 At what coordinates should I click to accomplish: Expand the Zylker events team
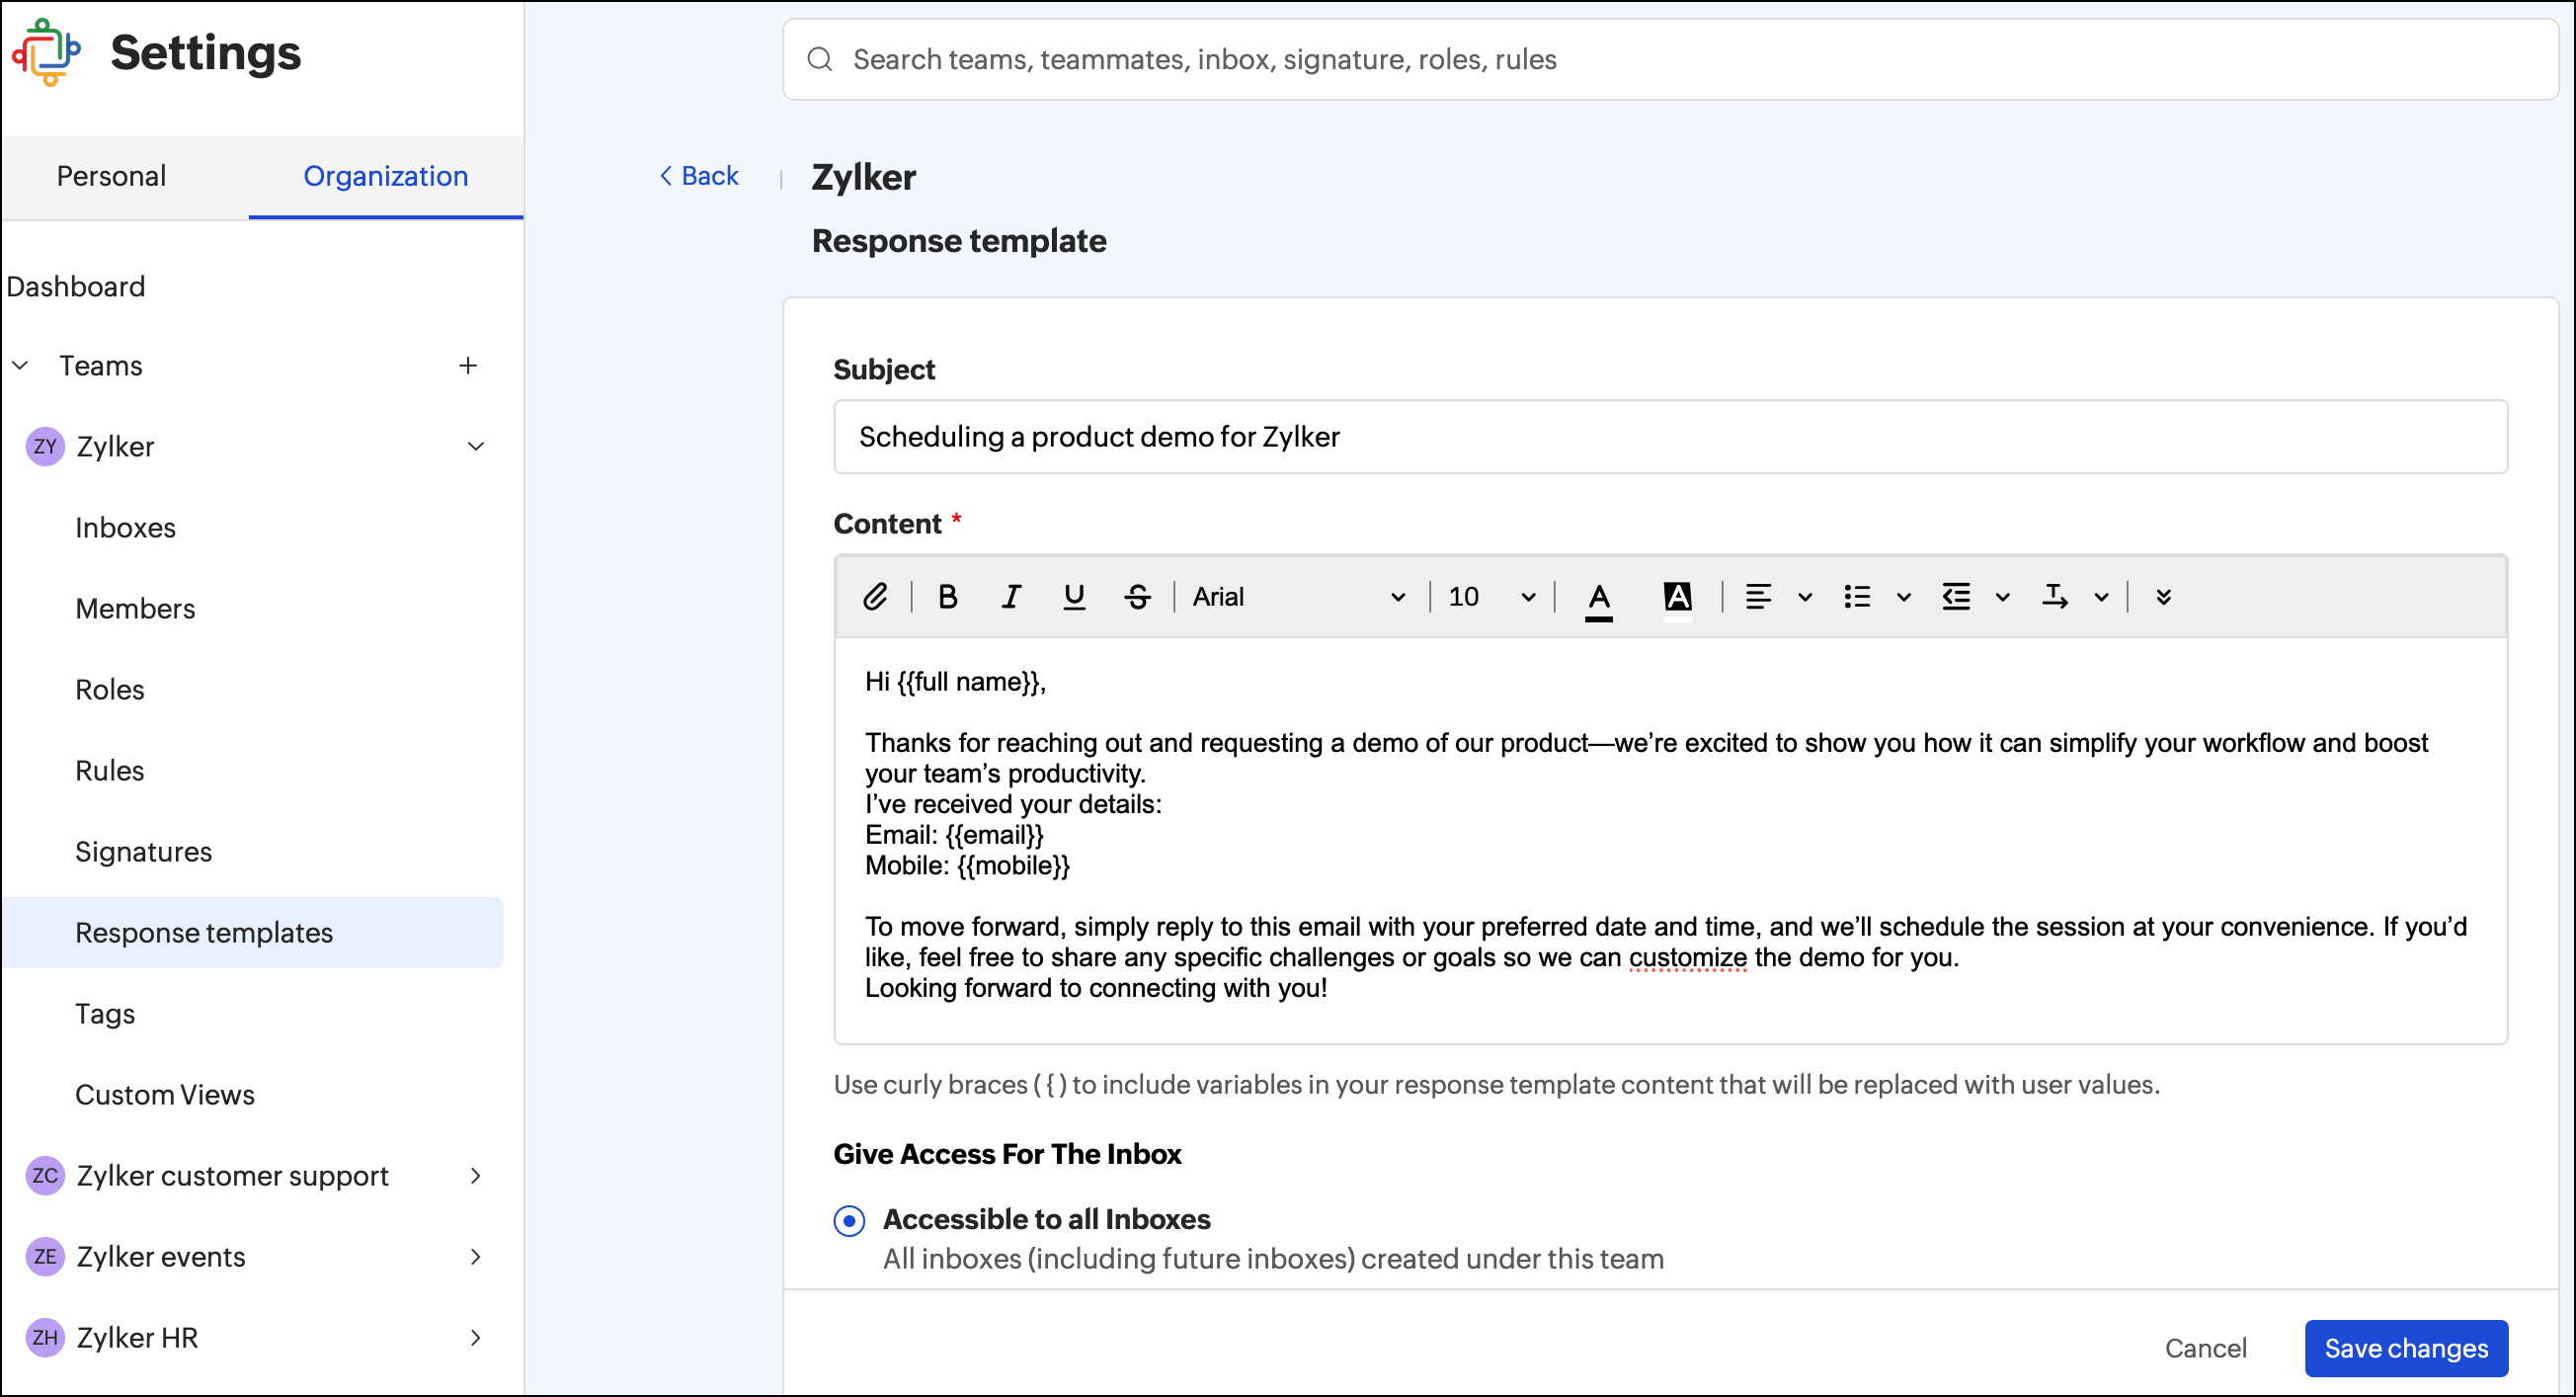pos(476,1256)
